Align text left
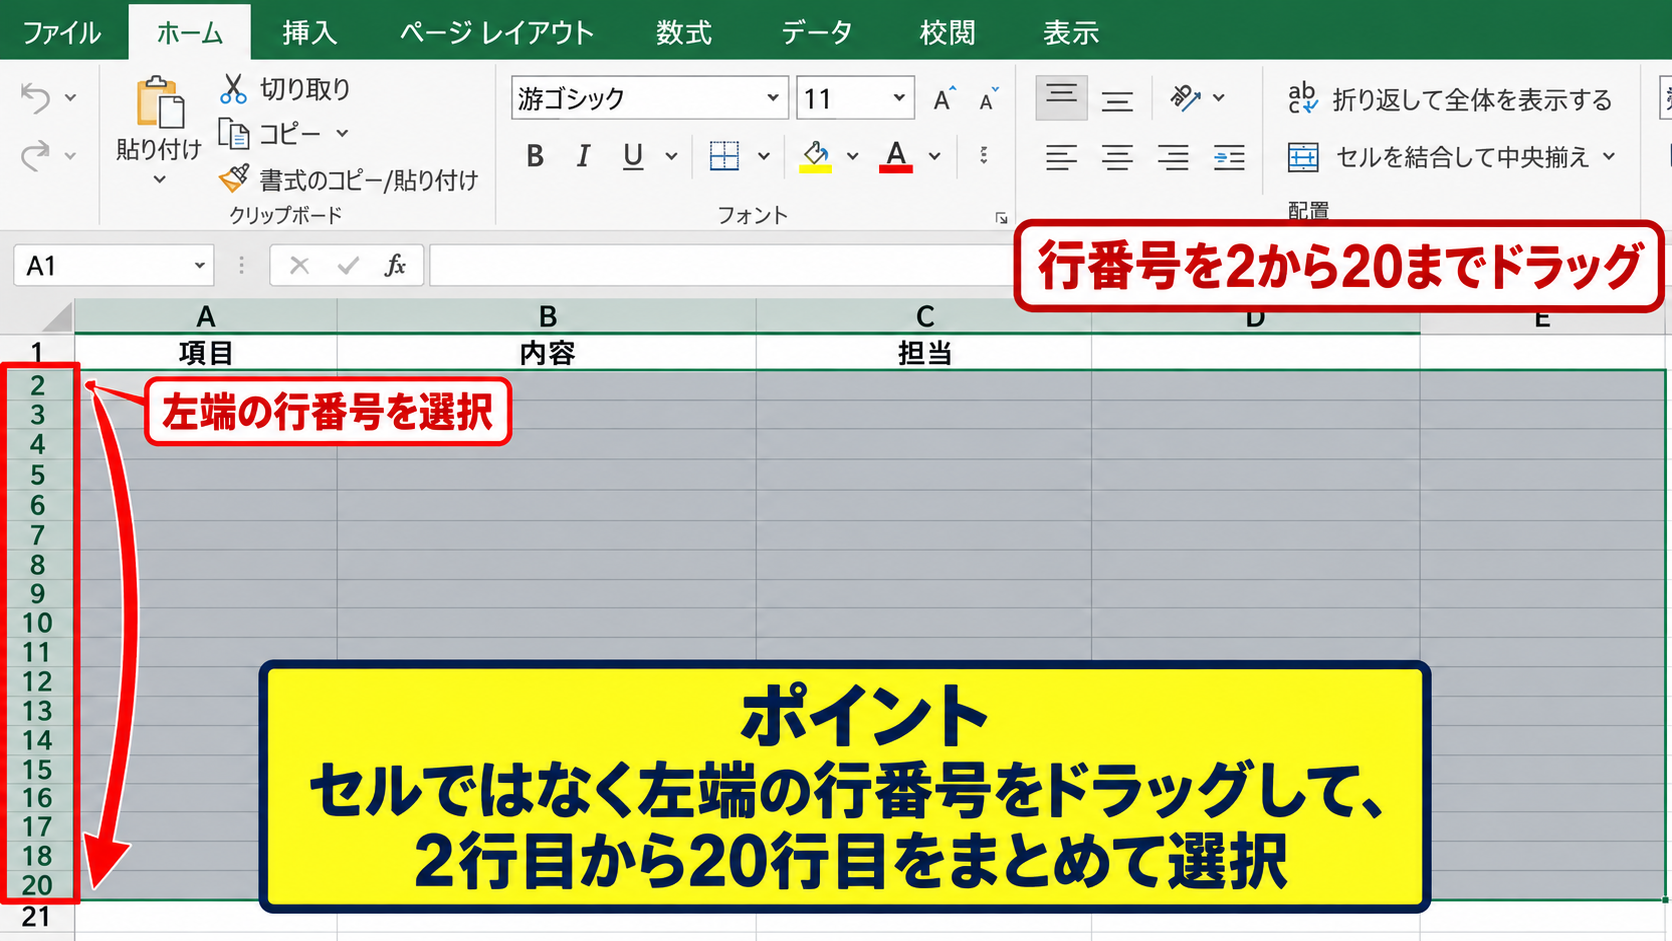The width and height of the screenshot is (1672, 941). (x=1061, y=157)
